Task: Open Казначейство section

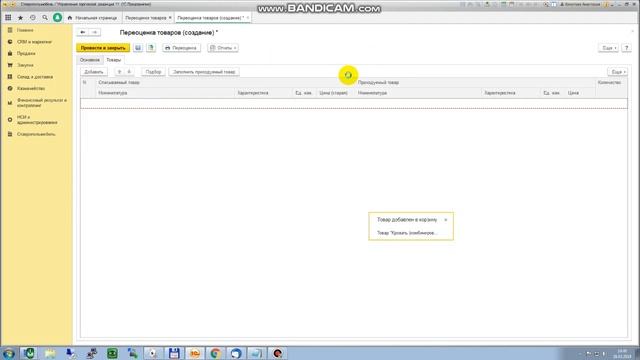Action: 31,88
